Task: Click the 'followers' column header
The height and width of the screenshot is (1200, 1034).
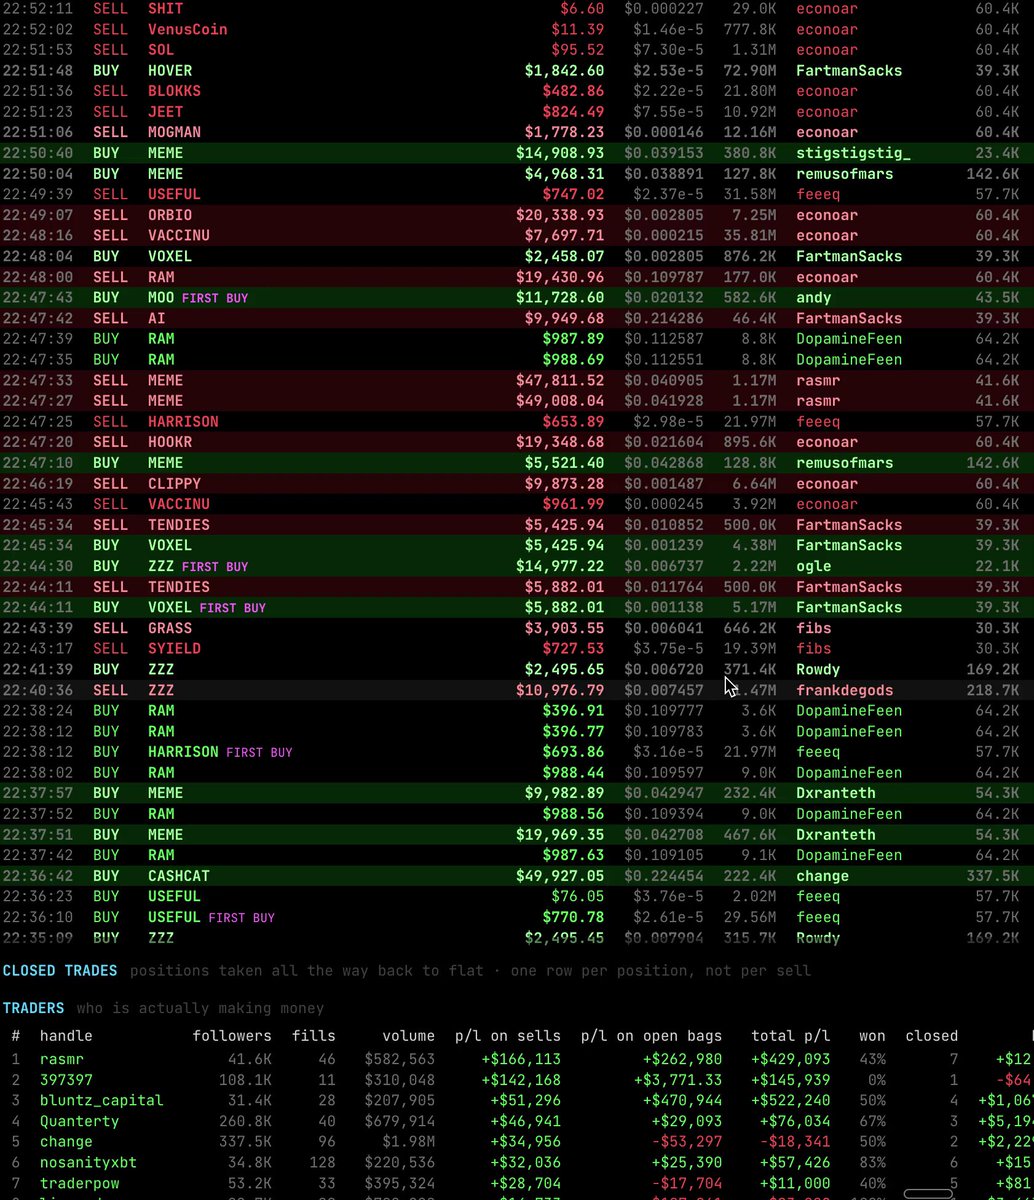Action: [232, 1036]
